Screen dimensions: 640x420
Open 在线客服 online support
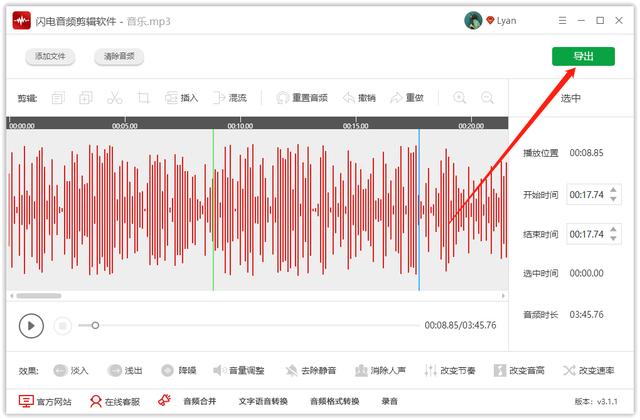pos(115,402)
